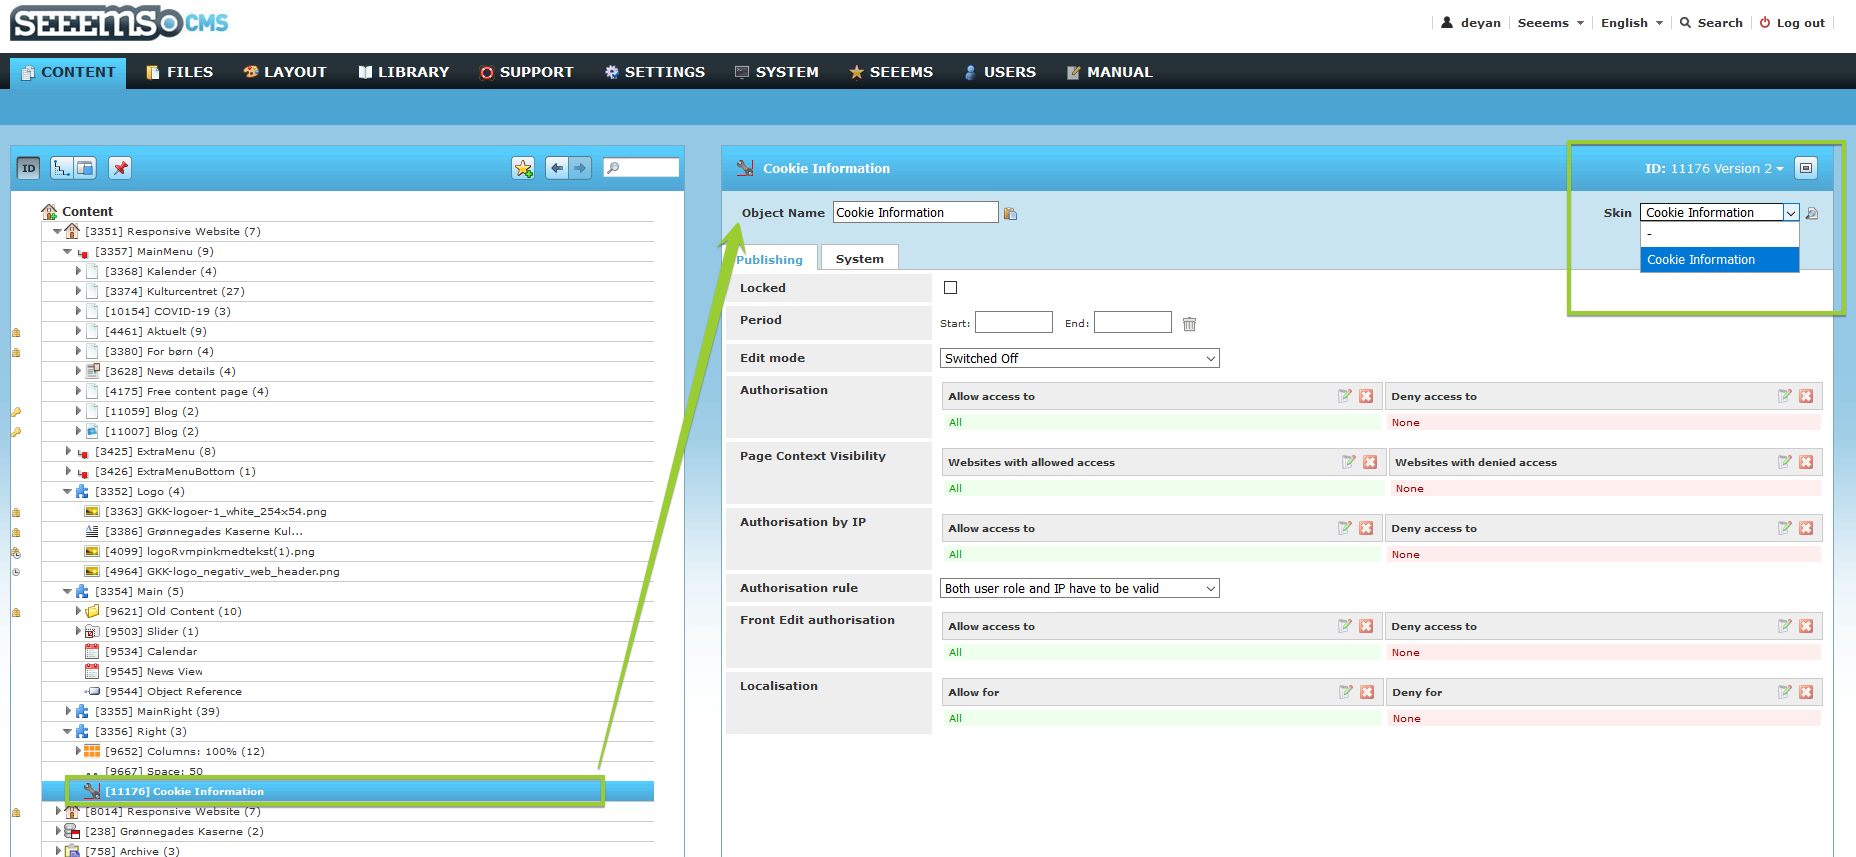Viewport: 1856px width, 857px height.
Task: Edit Websites with allowed access list
Action: click(x=1349, y=463)
